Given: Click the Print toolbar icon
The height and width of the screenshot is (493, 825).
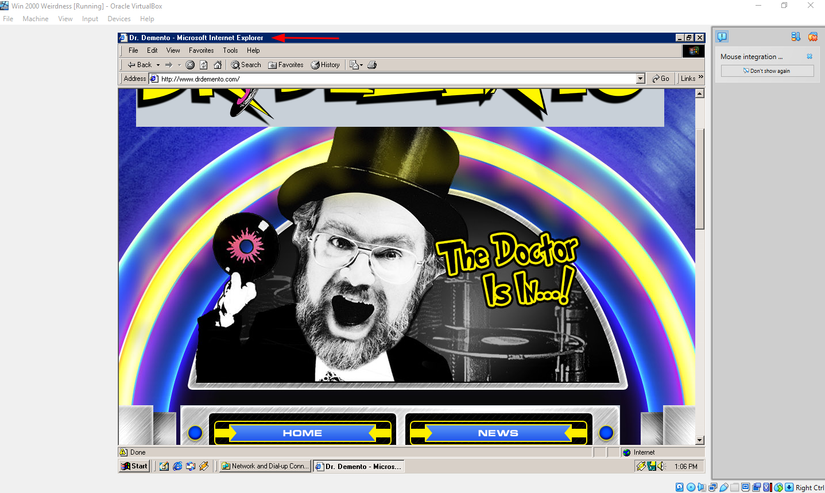Looking at the screenshot, I should tap(372, 65).
